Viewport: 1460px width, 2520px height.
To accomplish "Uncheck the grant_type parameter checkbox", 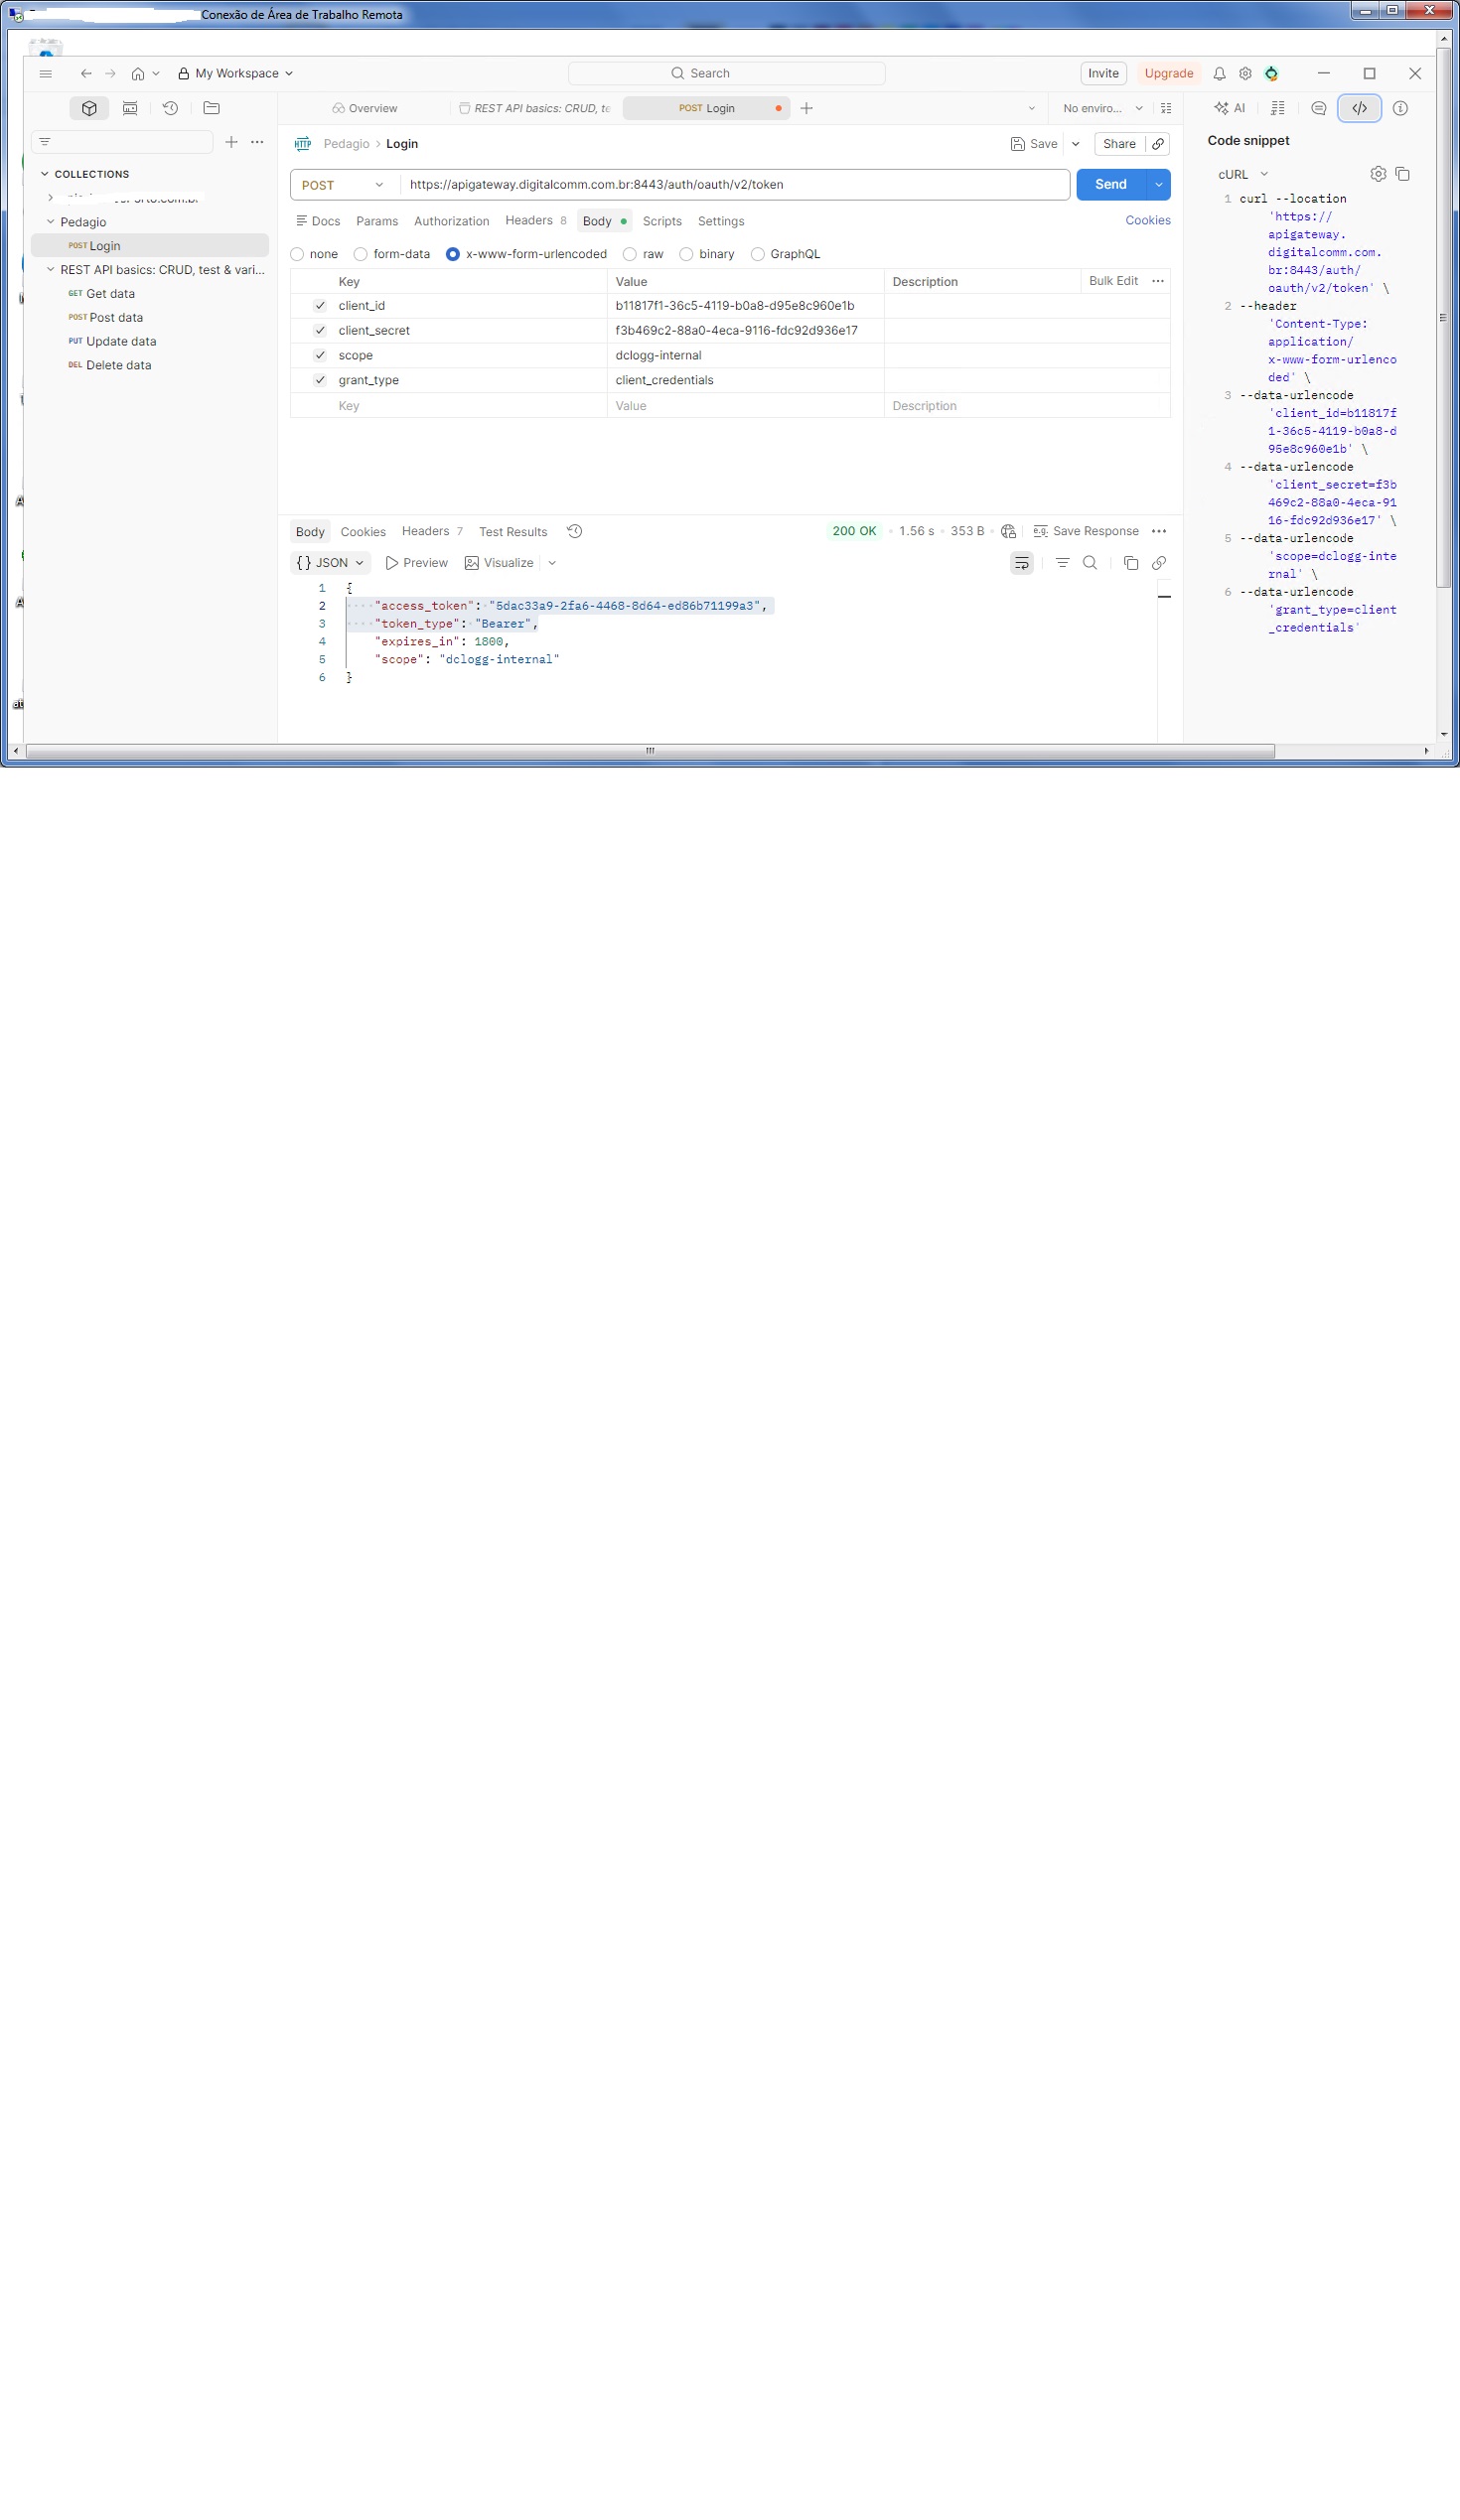I will click(320, 381).
